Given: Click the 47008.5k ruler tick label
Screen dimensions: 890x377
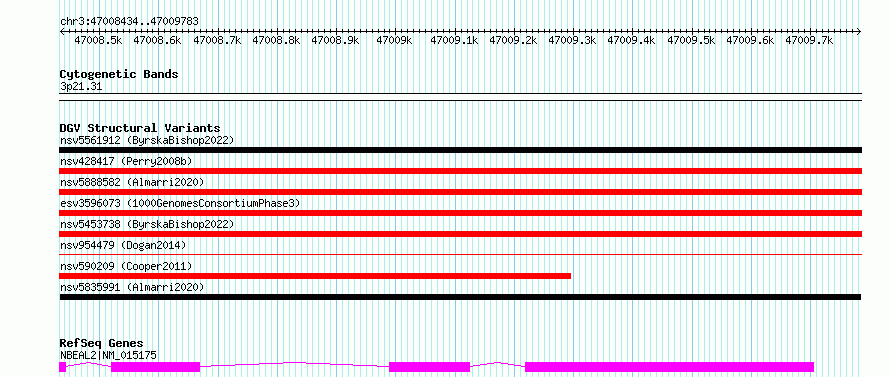Looking at the screenshot, I should 98,40.
